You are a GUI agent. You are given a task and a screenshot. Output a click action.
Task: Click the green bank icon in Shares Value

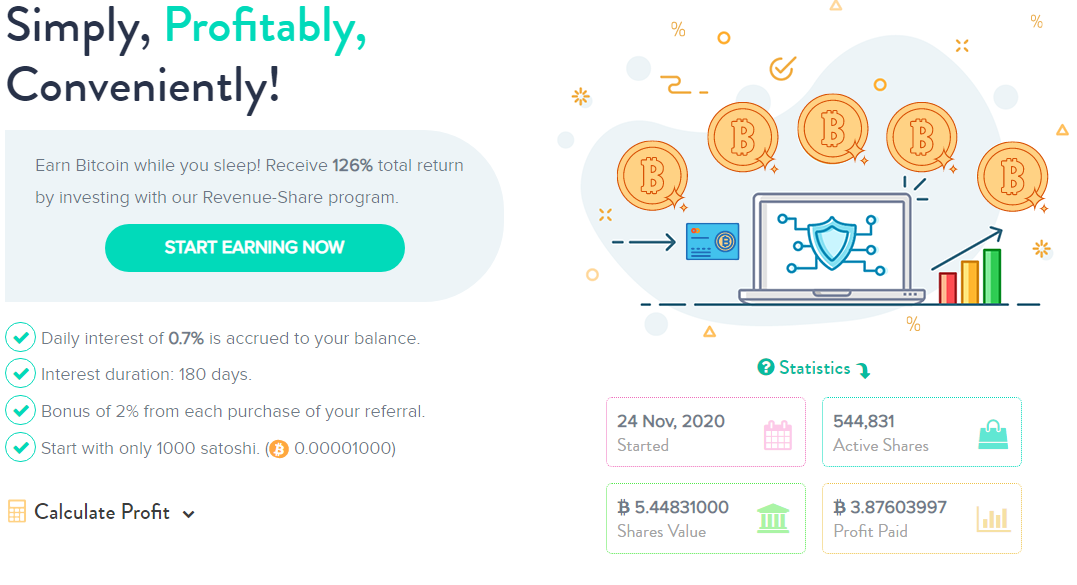[773, 518]
